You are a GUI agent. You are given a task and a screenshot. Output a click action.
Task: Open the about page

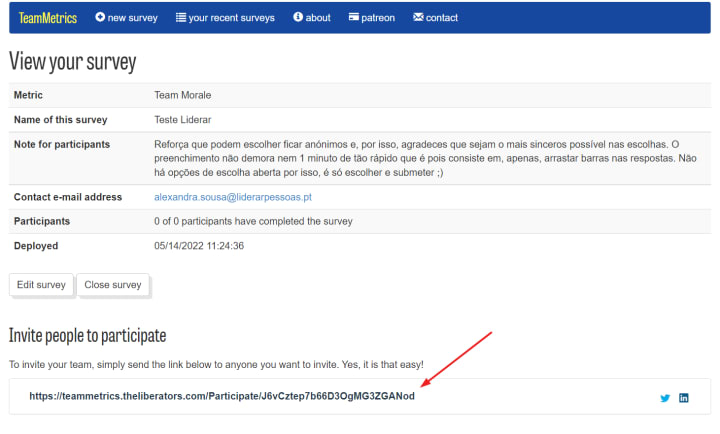pos(312,17)
